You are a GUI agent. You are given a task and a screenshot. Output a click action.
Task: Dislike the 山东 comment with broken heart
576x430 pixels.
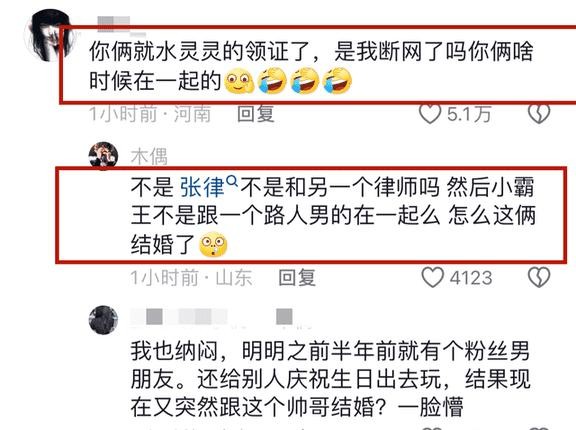[x=539, y=277]
